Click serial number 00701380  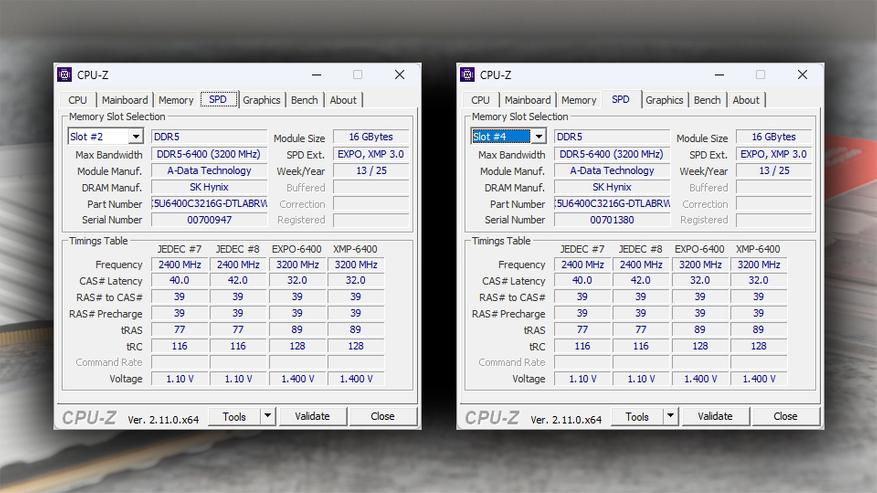click(612, 220)
